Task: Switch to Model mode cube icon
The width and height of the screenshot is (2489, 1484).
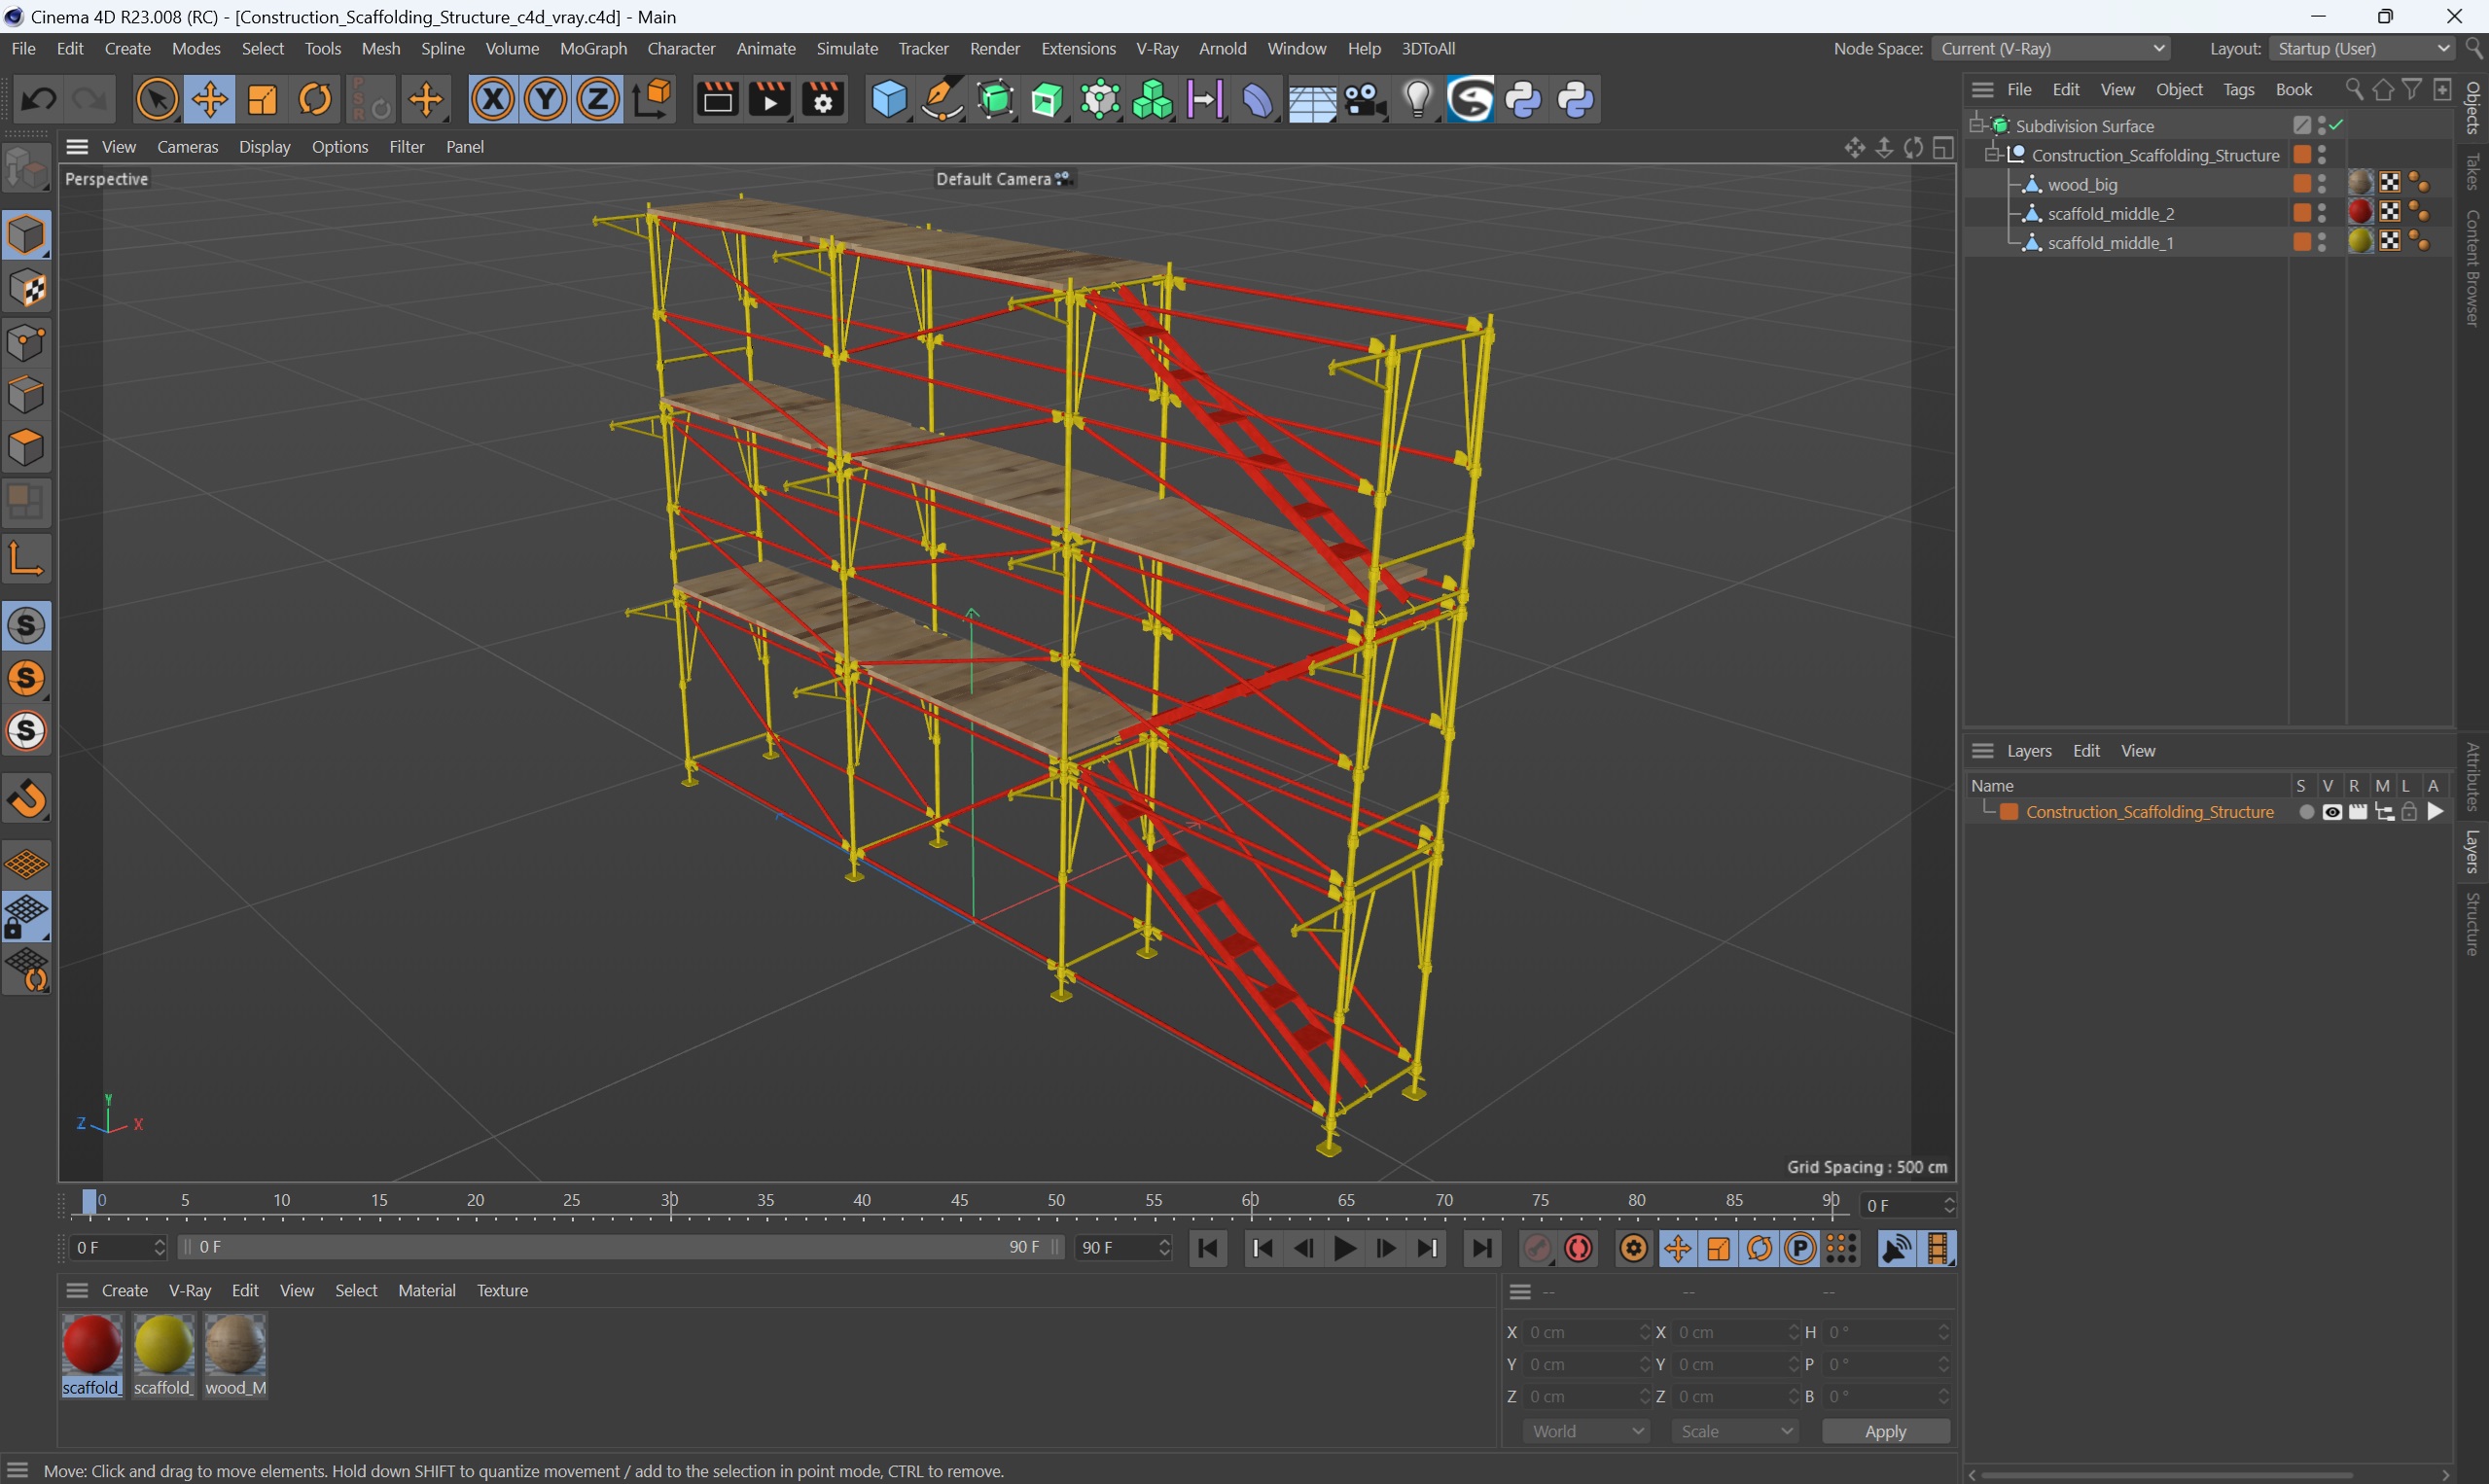Action: (x=26, y=235)
